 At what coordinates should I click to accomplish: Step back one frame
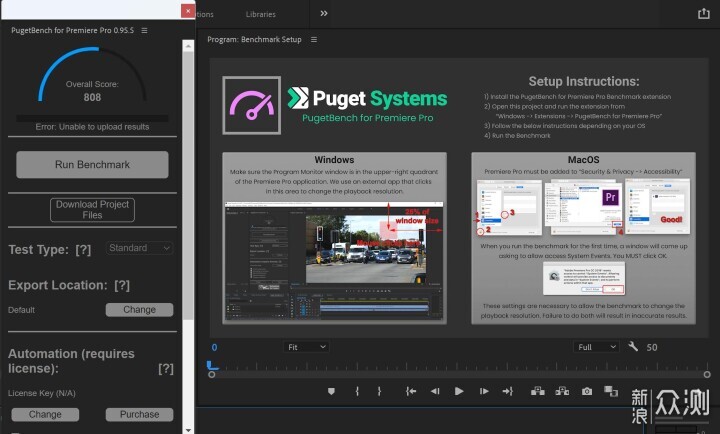click(x=435, y=391)
